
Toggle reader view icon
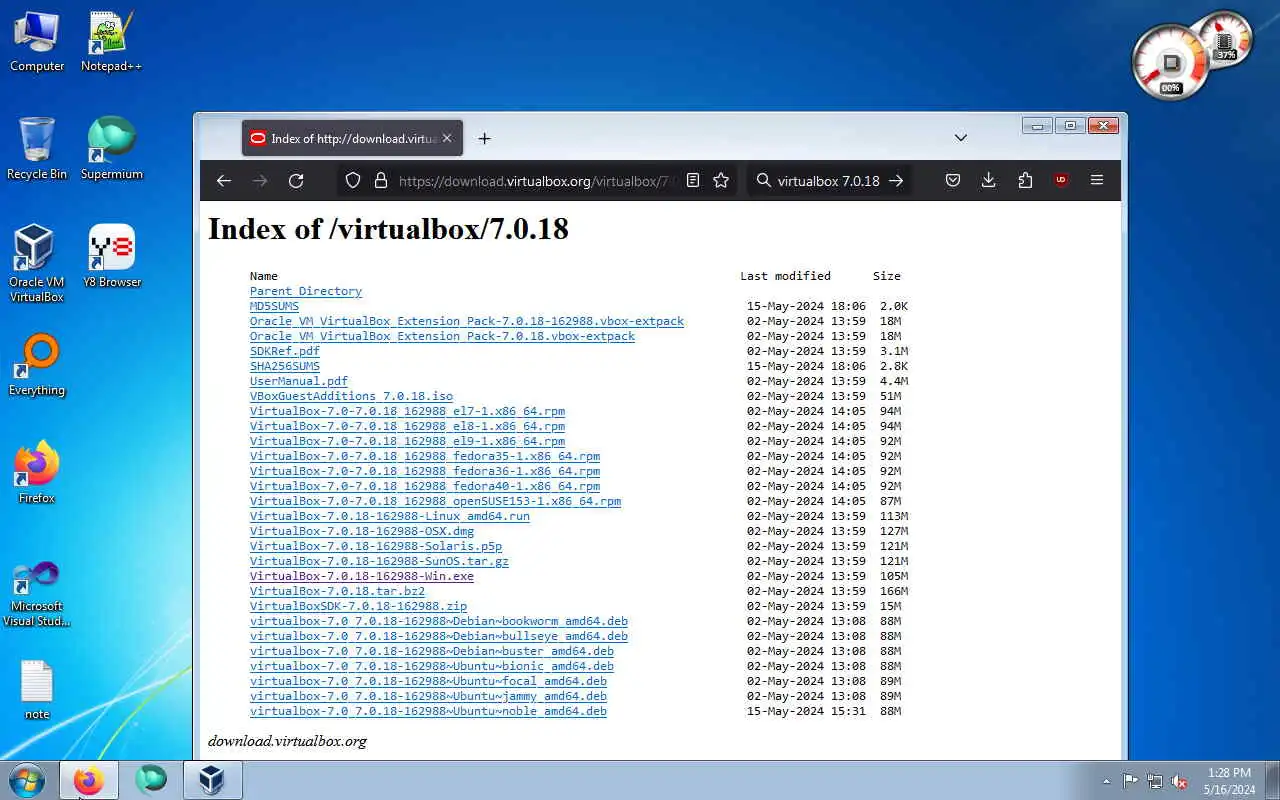[x=693, y=181]
